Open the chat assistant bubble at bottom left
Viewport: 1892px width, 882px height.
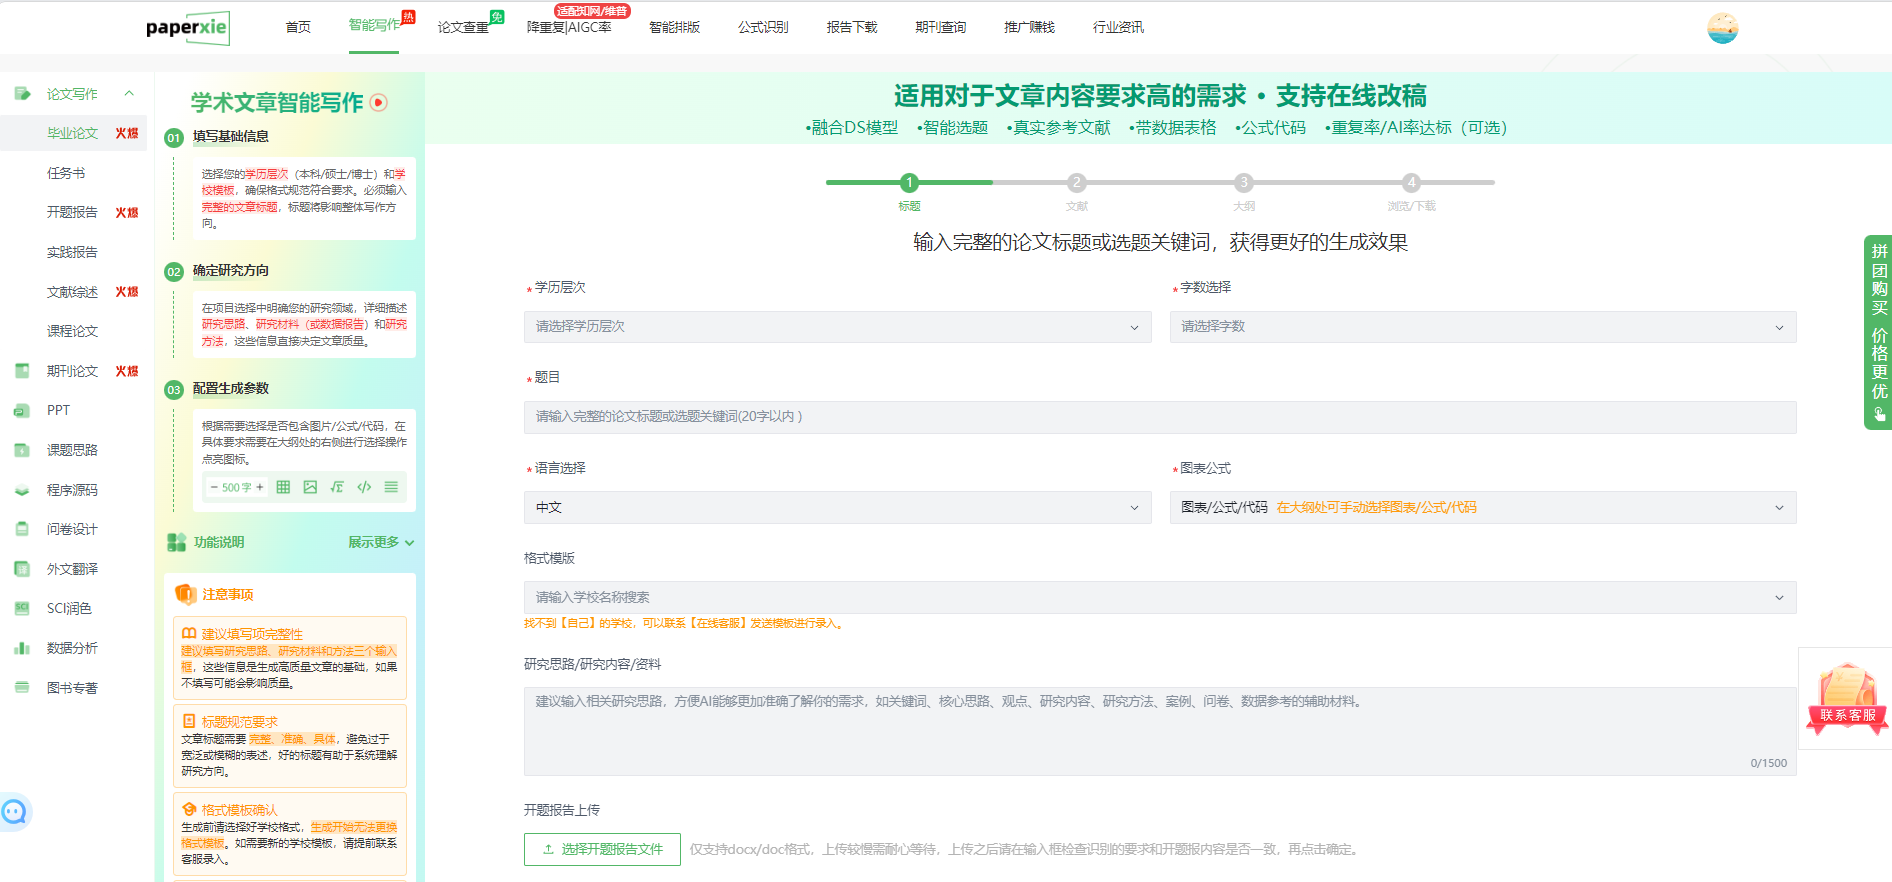[15, 812]
